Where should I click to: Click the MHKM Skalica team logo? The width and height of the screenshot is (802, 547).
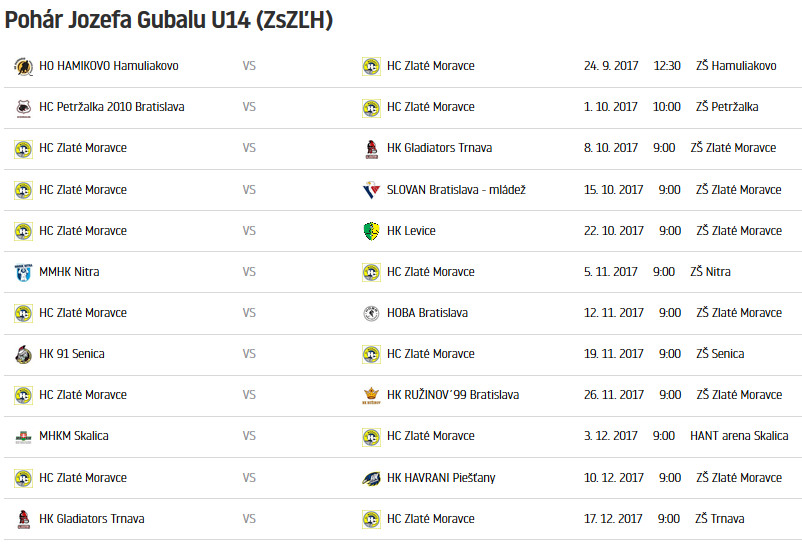click(23, 436)
